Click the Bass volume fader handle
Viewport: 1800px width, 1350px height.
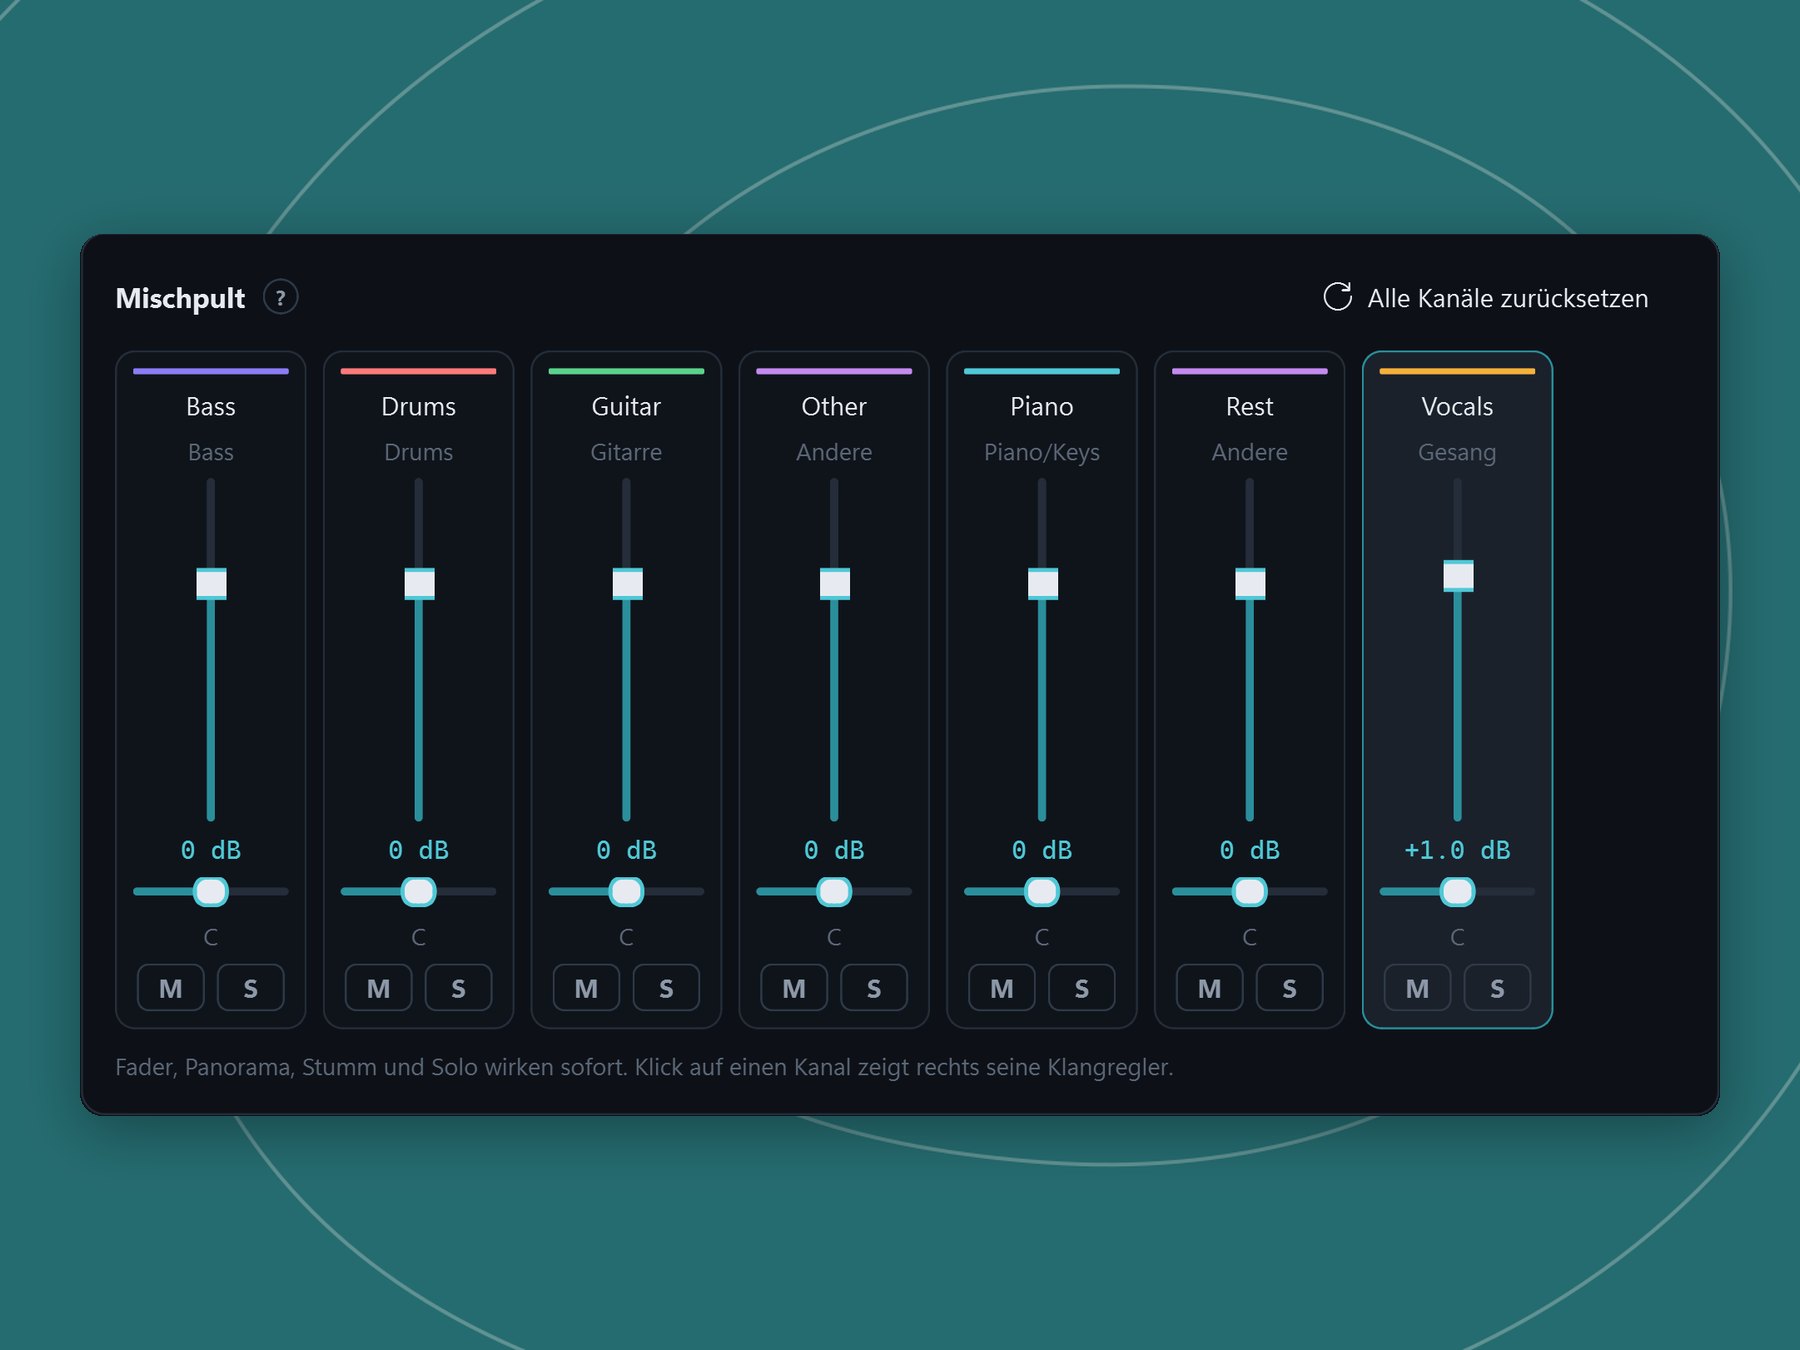pos(211,584)
